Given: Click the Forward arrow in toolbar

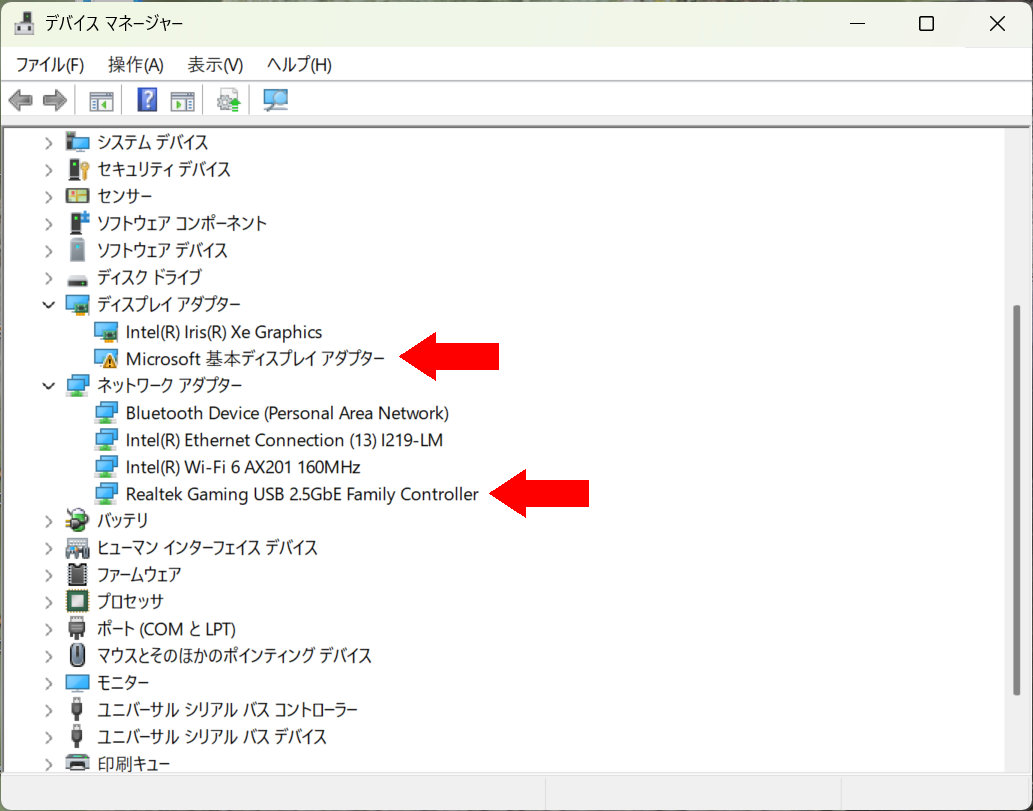Looking at the screenshot, I should click(x=55, y=100).
